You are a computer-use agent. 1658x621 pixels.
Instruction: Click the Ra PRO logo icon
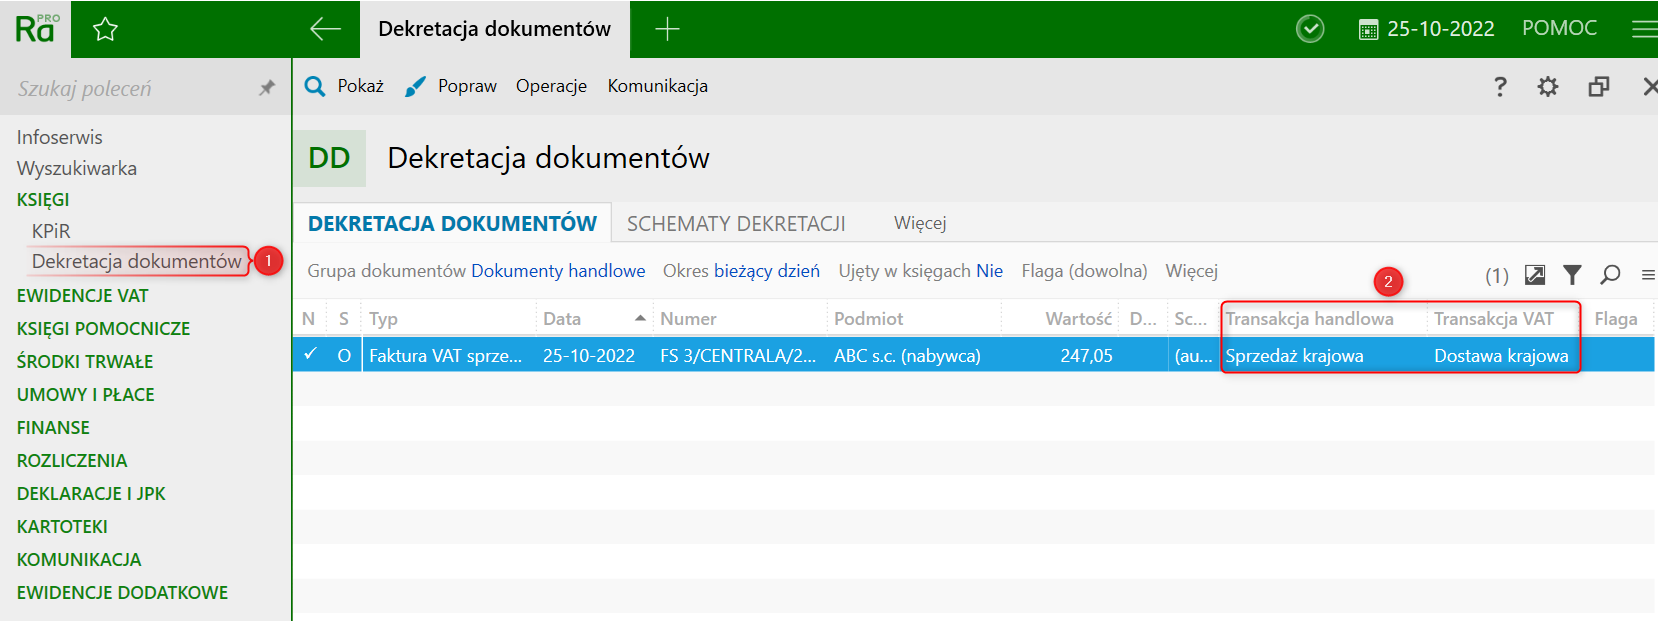pyautogui.click(x=37, y=28)
